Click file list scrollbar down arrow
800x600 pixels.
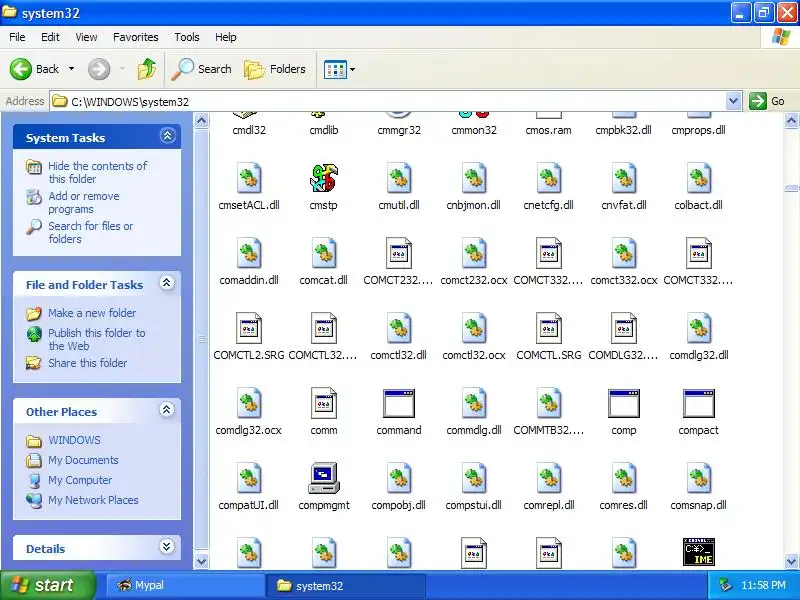(791, 561)
